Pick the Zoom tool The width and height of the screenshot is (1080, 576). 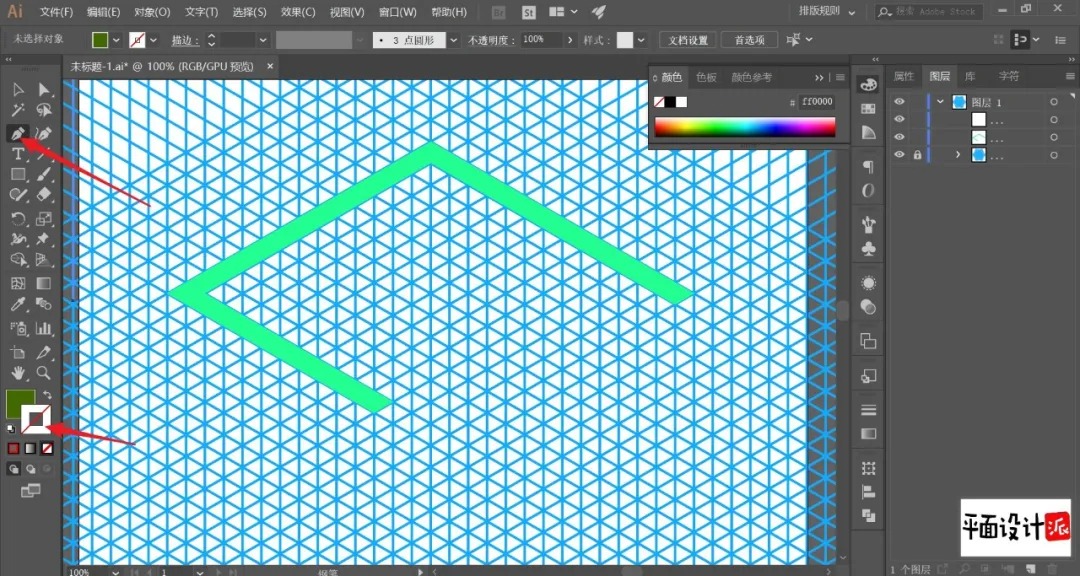(x=43, y=373)
